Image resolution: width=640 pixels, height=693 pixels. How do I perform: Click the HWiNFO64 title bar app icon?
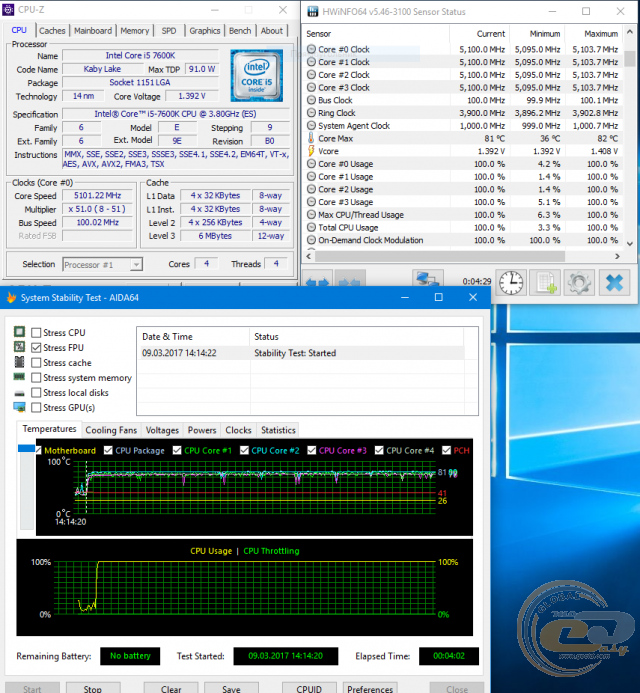click(312, 11)
